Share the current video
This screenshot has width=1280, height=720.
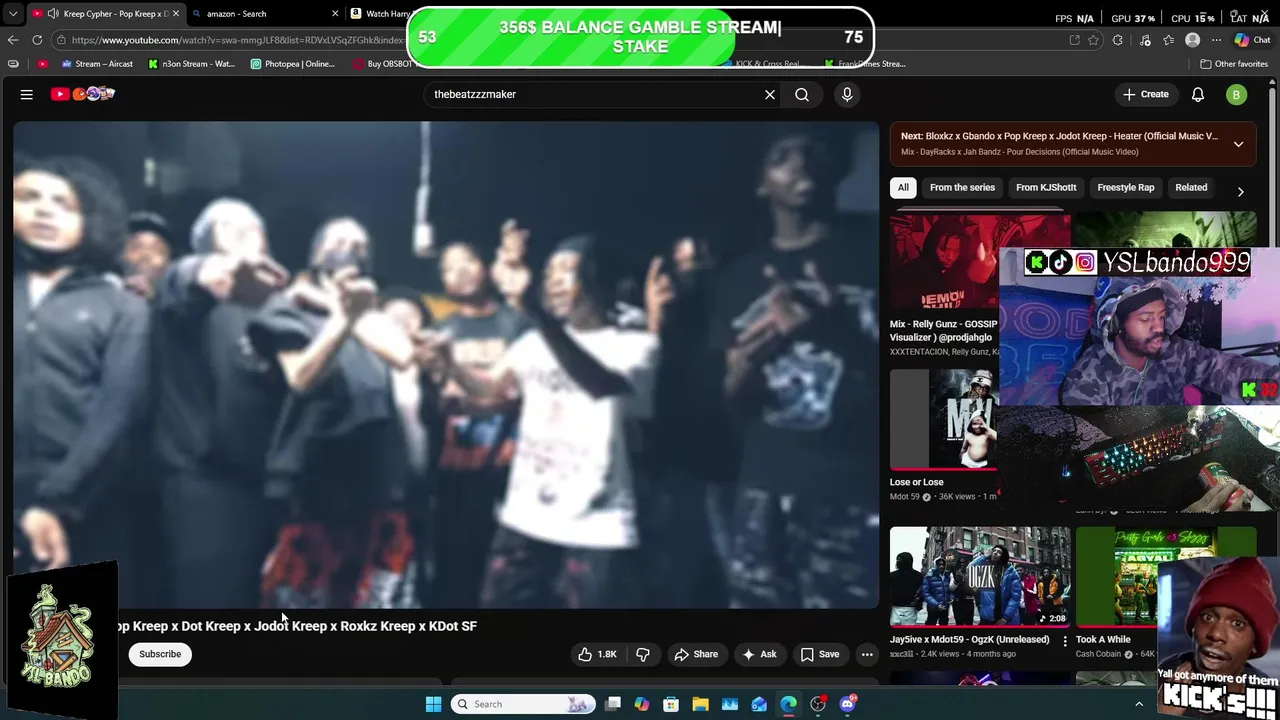pyautogui.click(x=696, y=654)
